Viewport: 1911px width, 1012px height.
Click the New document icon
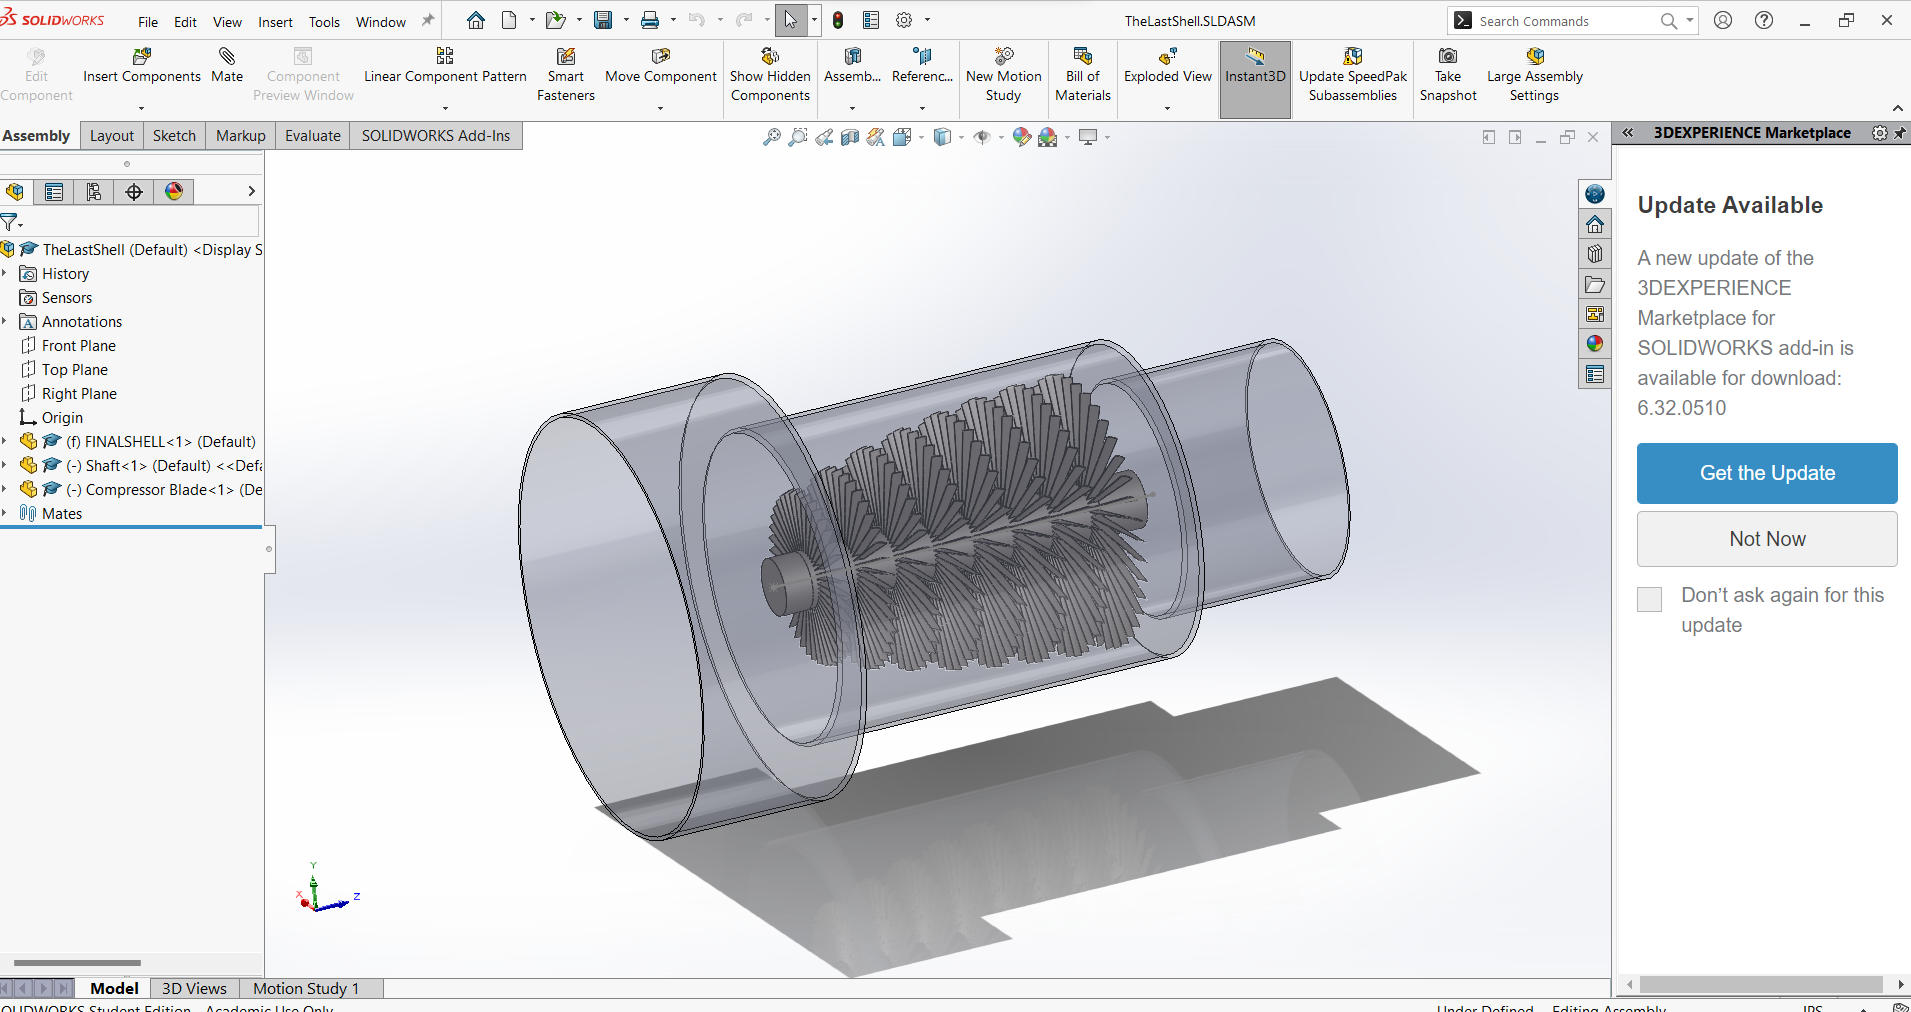pyautogui.click(x=509, y=20)
